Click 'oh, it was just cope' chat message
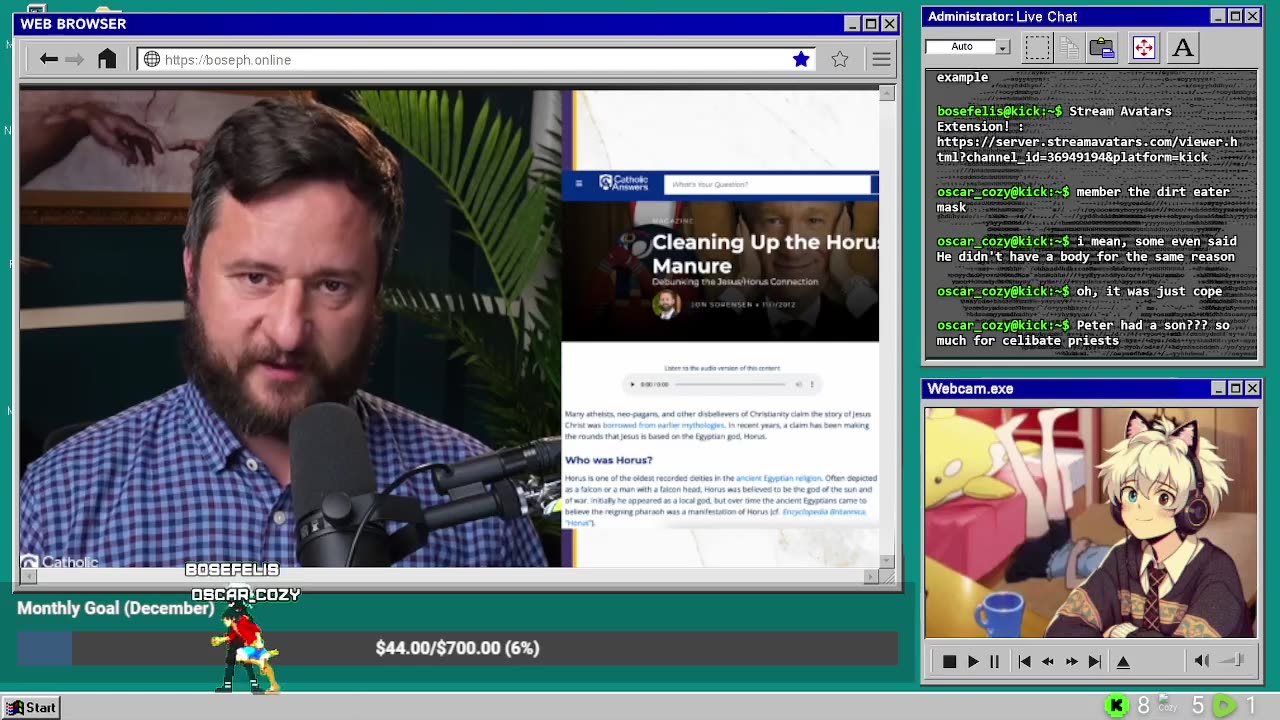The image size is (1280, 720). pos(1079,291)
